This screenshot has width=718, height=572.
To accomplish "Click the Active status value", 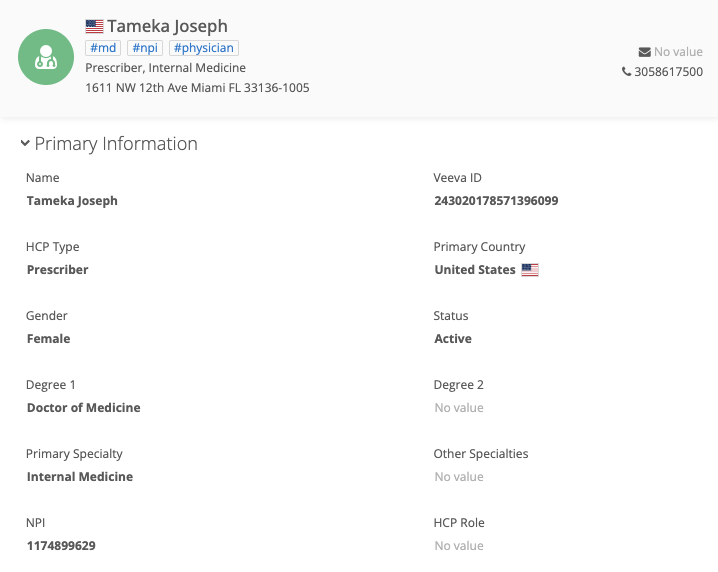I will pyautogui.click(x=453, y=339).
